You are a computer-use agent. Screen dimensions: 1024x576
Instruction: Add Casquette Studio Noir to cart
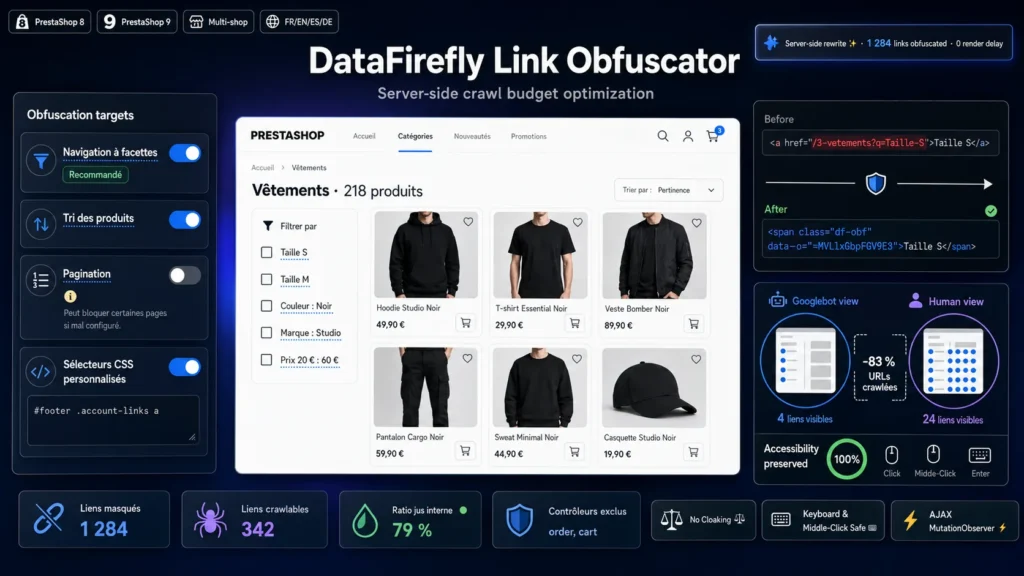tap(693, 452)
